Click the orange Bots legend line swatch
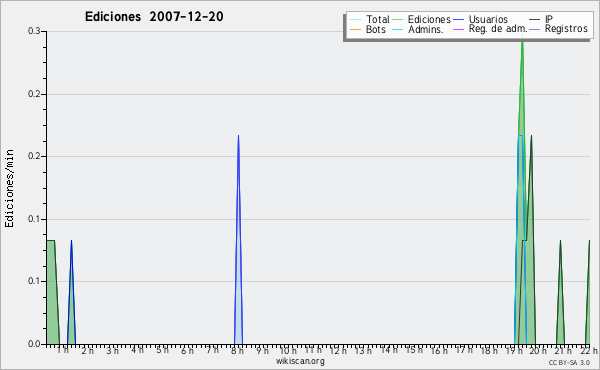 (355, 29)
